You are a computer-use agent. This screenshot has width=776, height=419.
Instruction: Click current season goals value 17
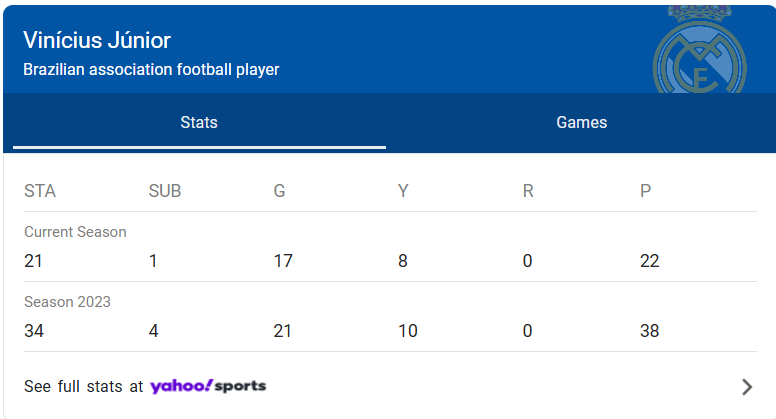click(282, 261)
